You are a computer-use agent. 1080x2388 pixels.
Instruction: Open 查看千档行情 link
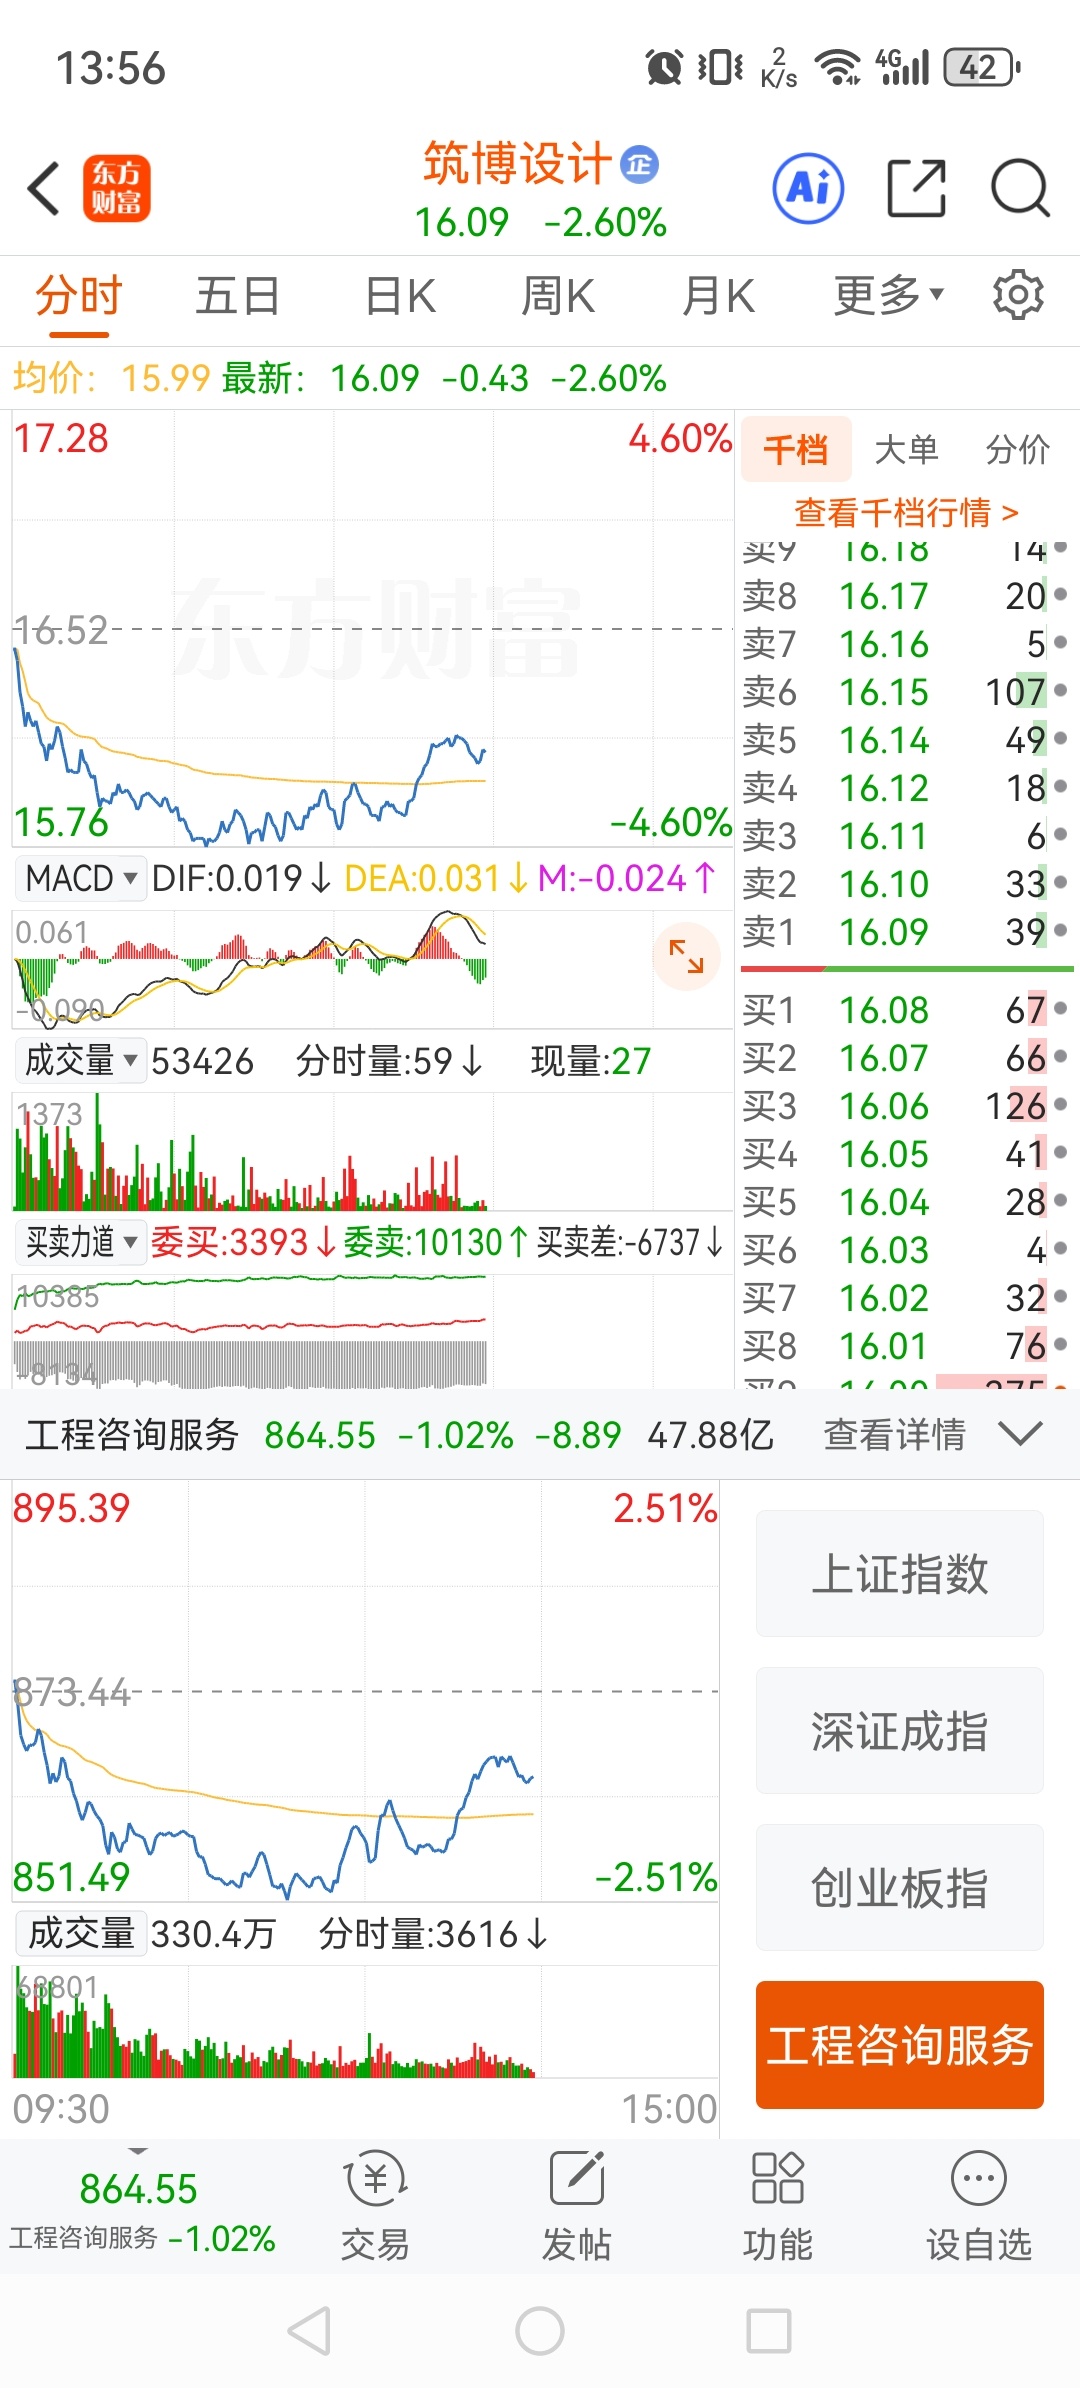[906, 513]
